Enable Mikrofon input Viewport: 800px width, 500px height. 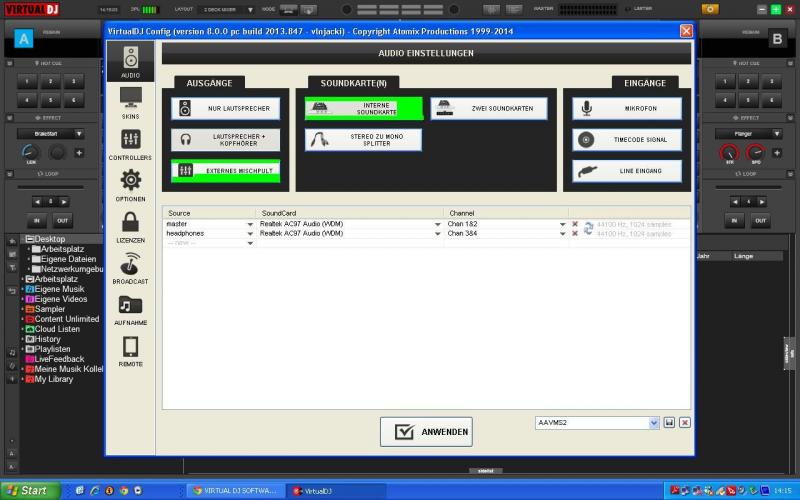[x=627, y=109]
